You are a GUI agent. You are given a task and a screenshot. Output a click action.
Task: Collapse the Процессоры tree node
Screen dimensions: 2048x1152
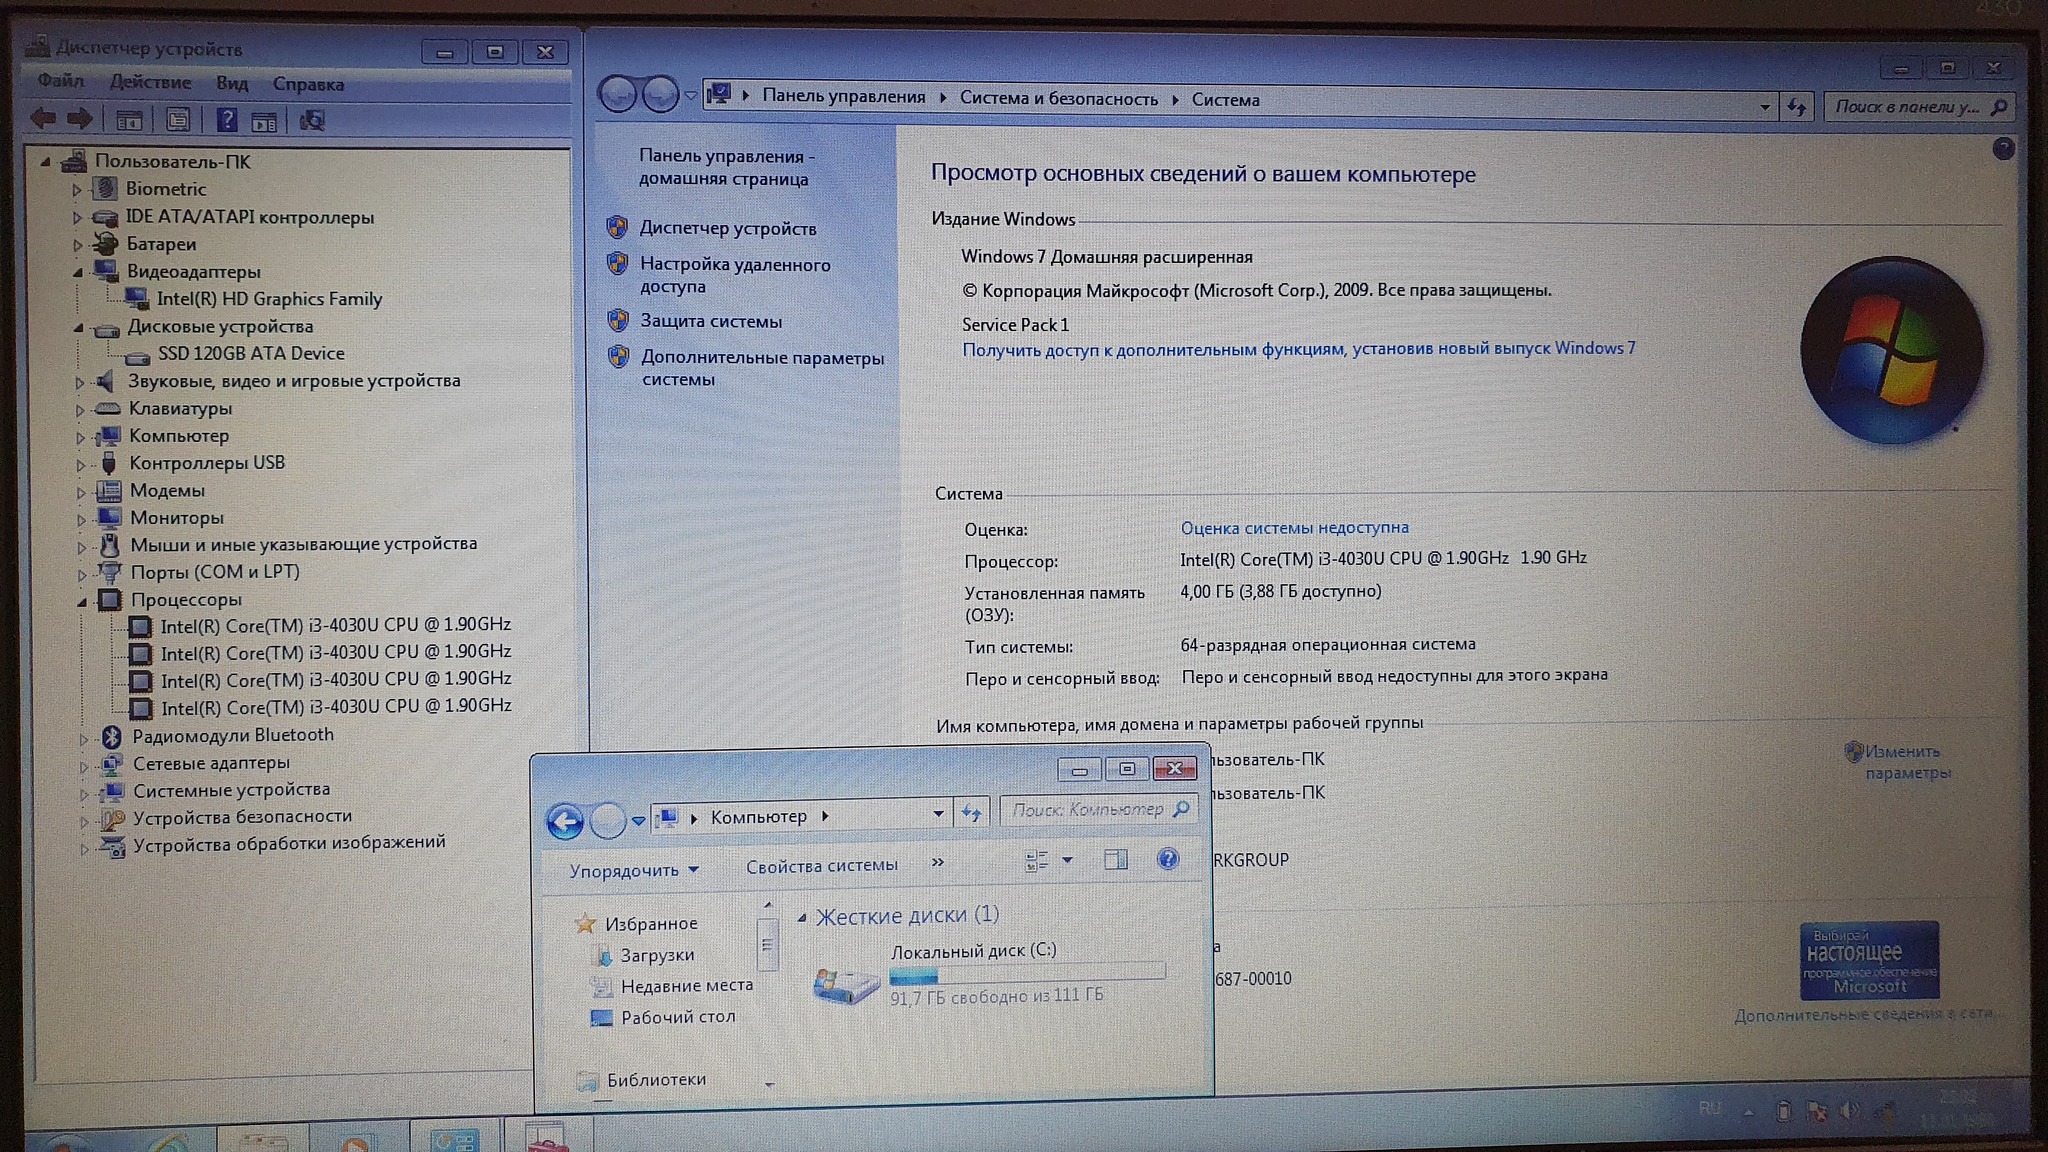pos(80,601)
